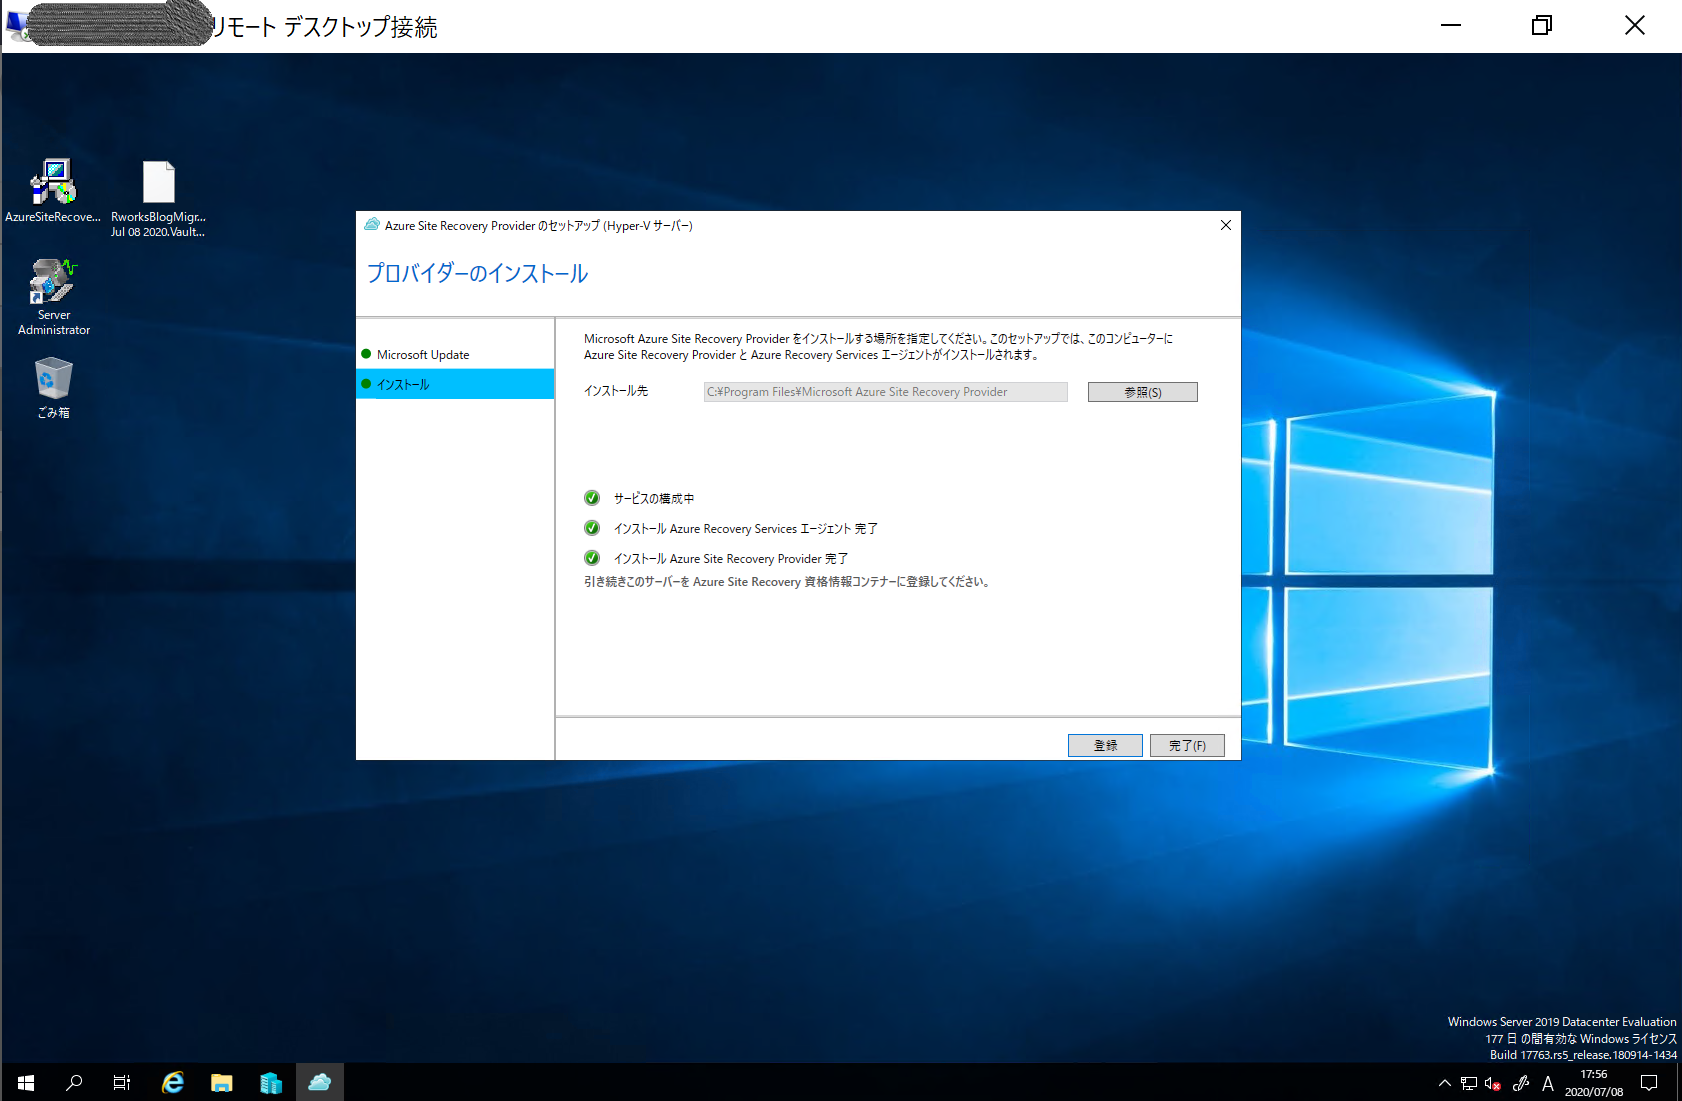Click the 参照(S) browse button

(x=1143, y=392)
